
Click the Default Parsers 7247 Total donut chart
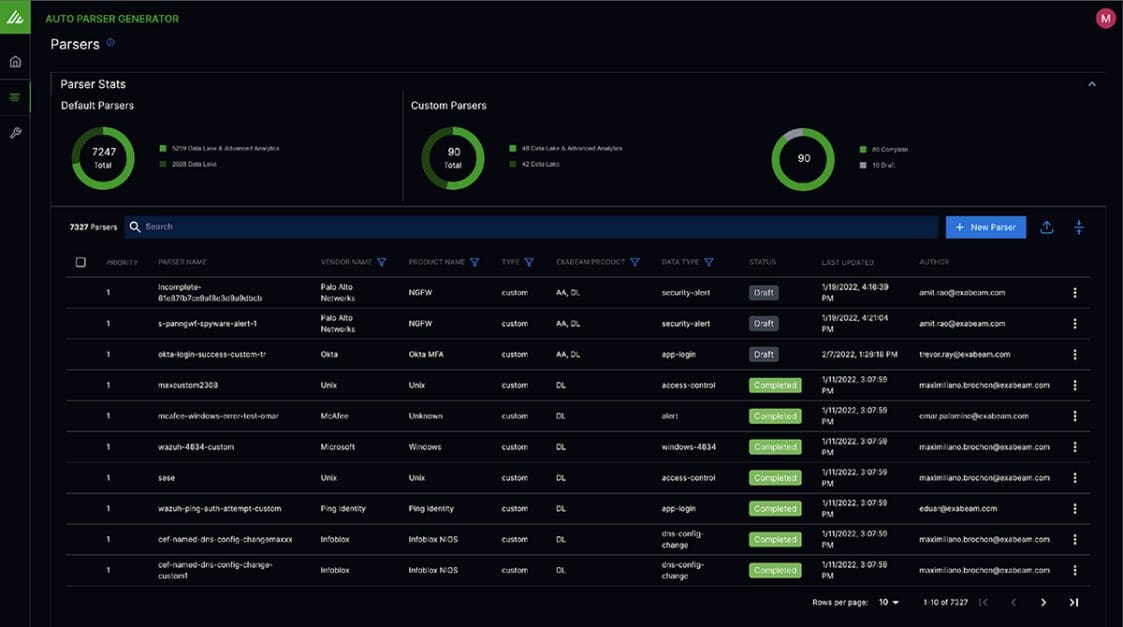pyautogui.click(x=103, y=158)
